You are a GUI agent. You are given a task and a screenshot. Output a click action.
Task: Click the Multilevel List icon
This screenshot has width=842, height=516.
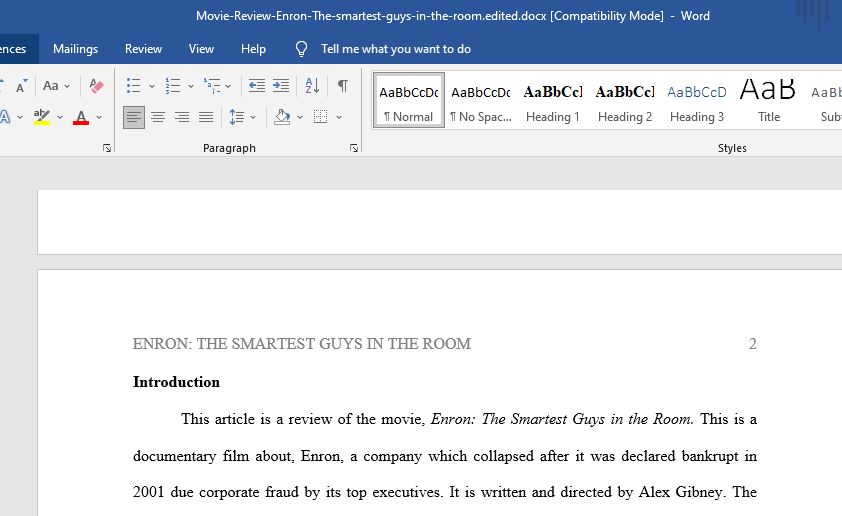(212, 85)
